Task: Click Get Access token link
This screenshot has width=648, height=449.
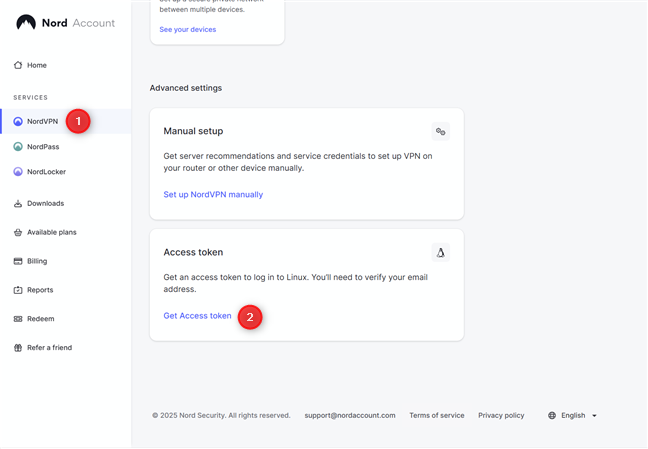Action: pyautogui.click(x=197, y=316)
